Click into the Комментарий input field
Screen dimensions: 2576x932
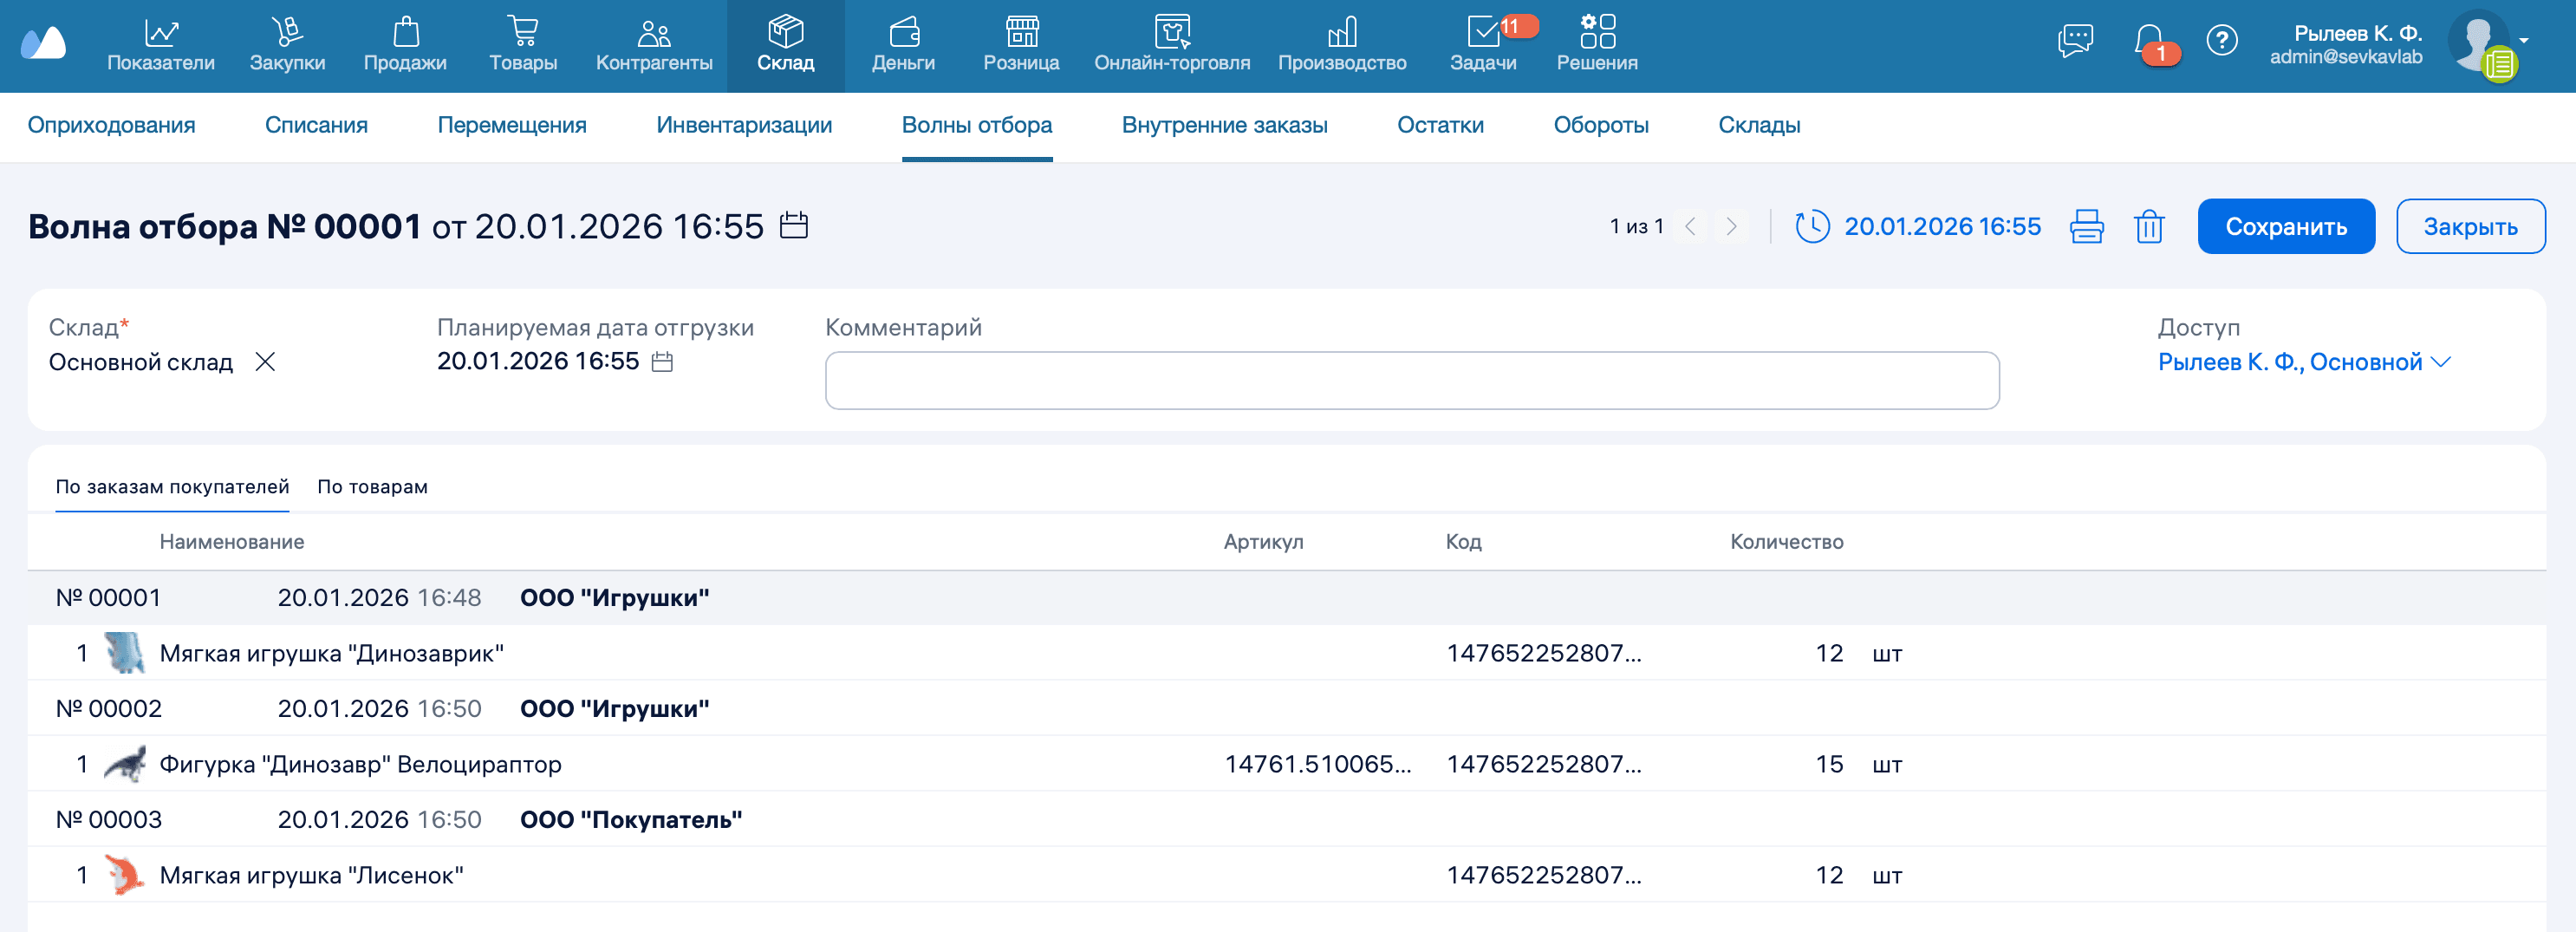click(x=1411, y=381)
